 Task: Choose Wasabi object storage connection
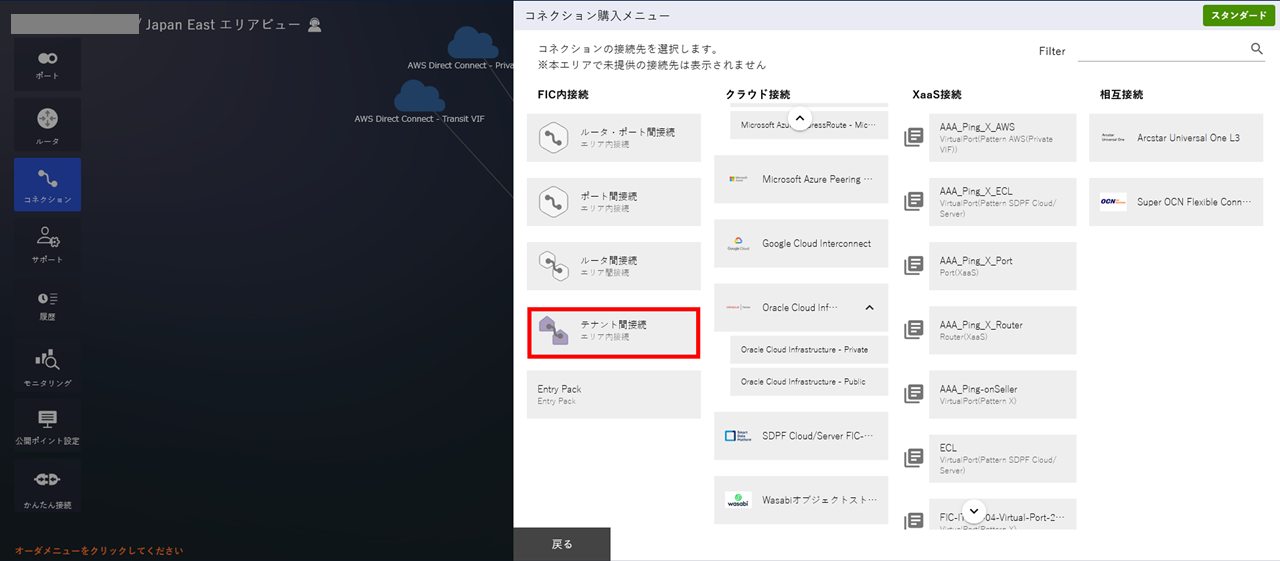coord(801,500)
